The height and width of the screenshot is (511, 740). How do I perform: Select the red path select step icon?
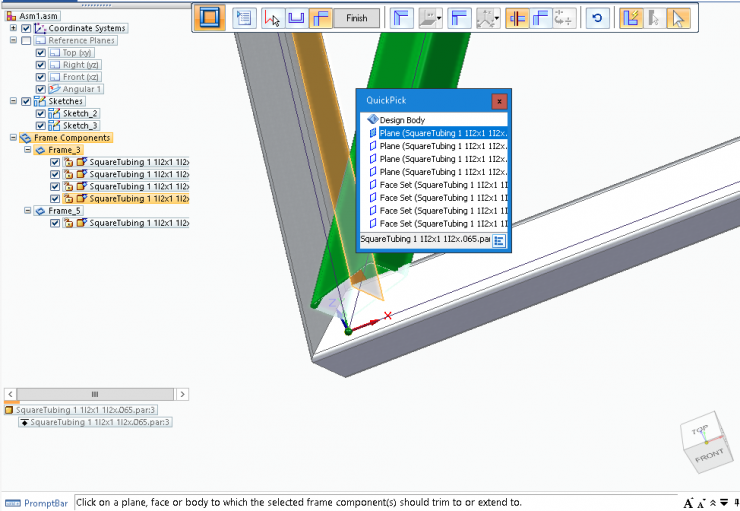point(272,17)
